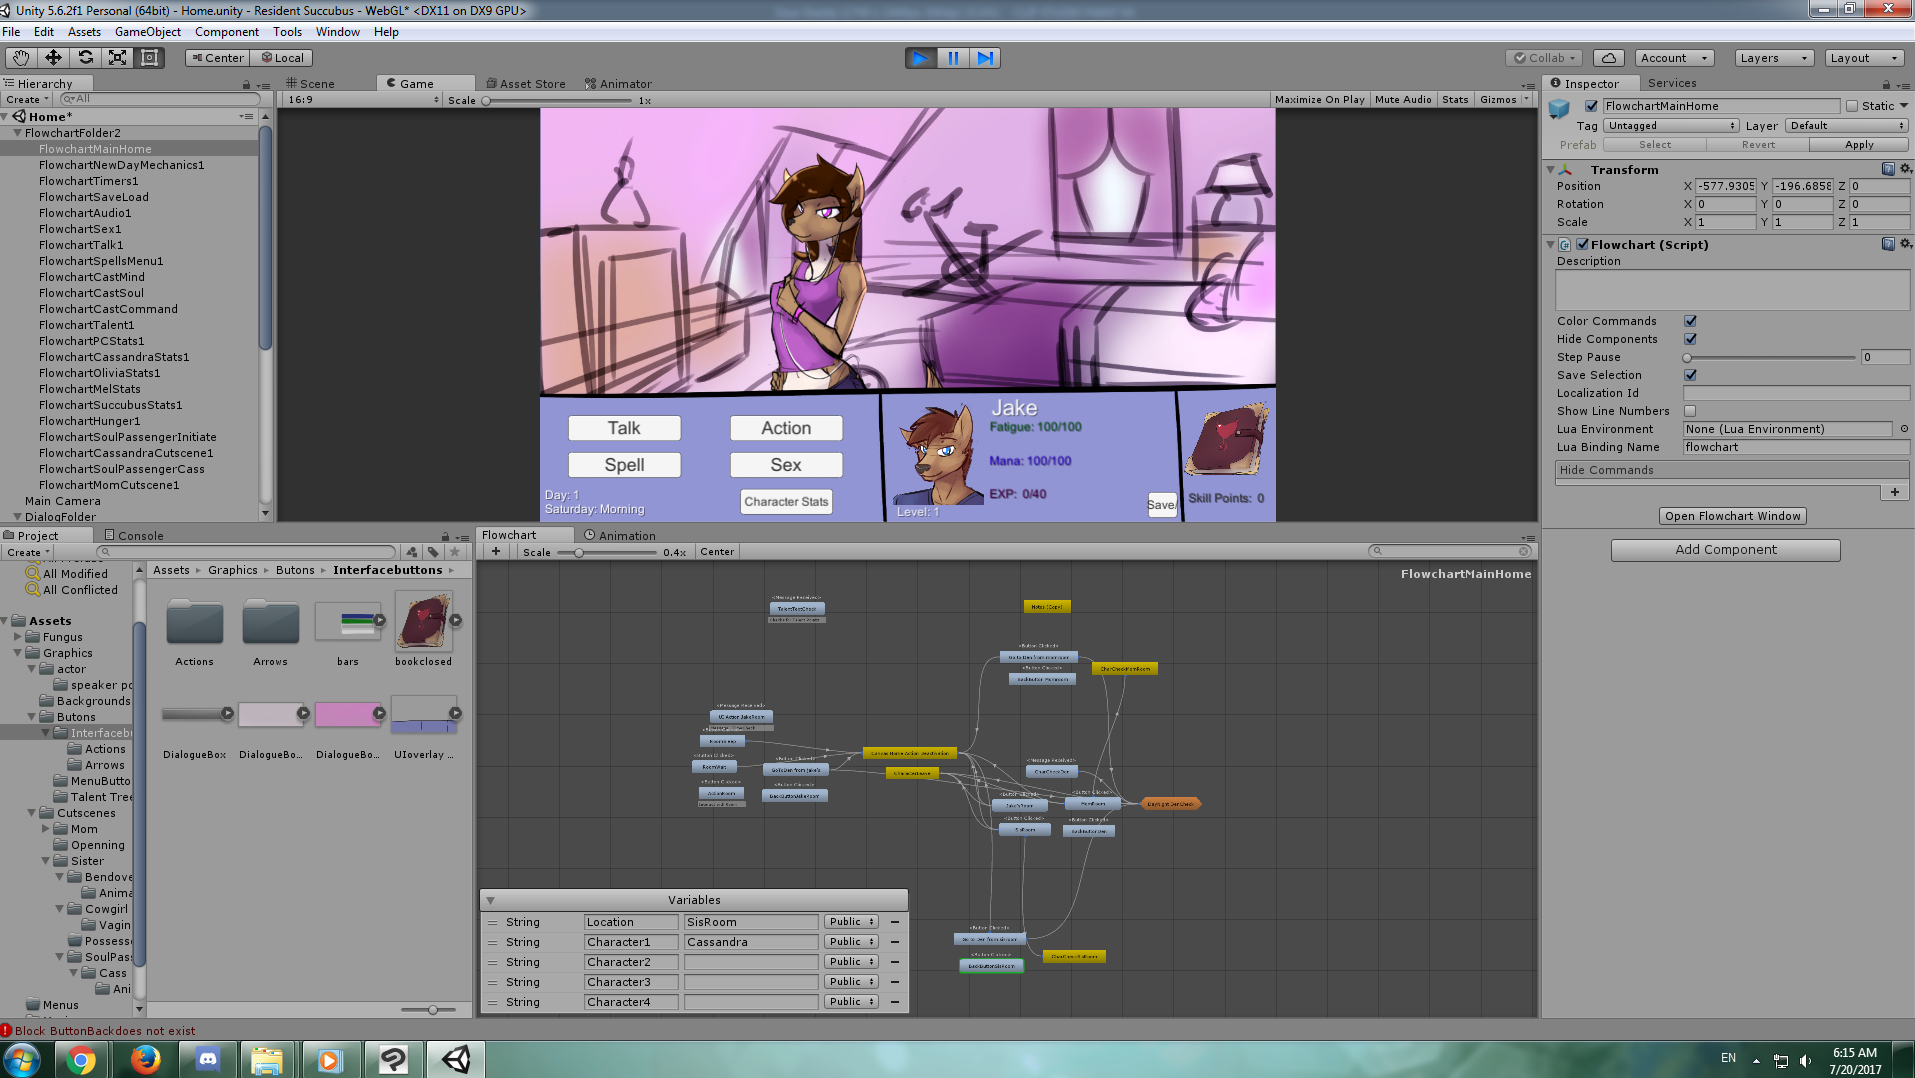Image resolution: width=1915 pixels, height=1078 pixels.
Task: Select the Rotate tool in toolbar
Action: coord(85,58)
